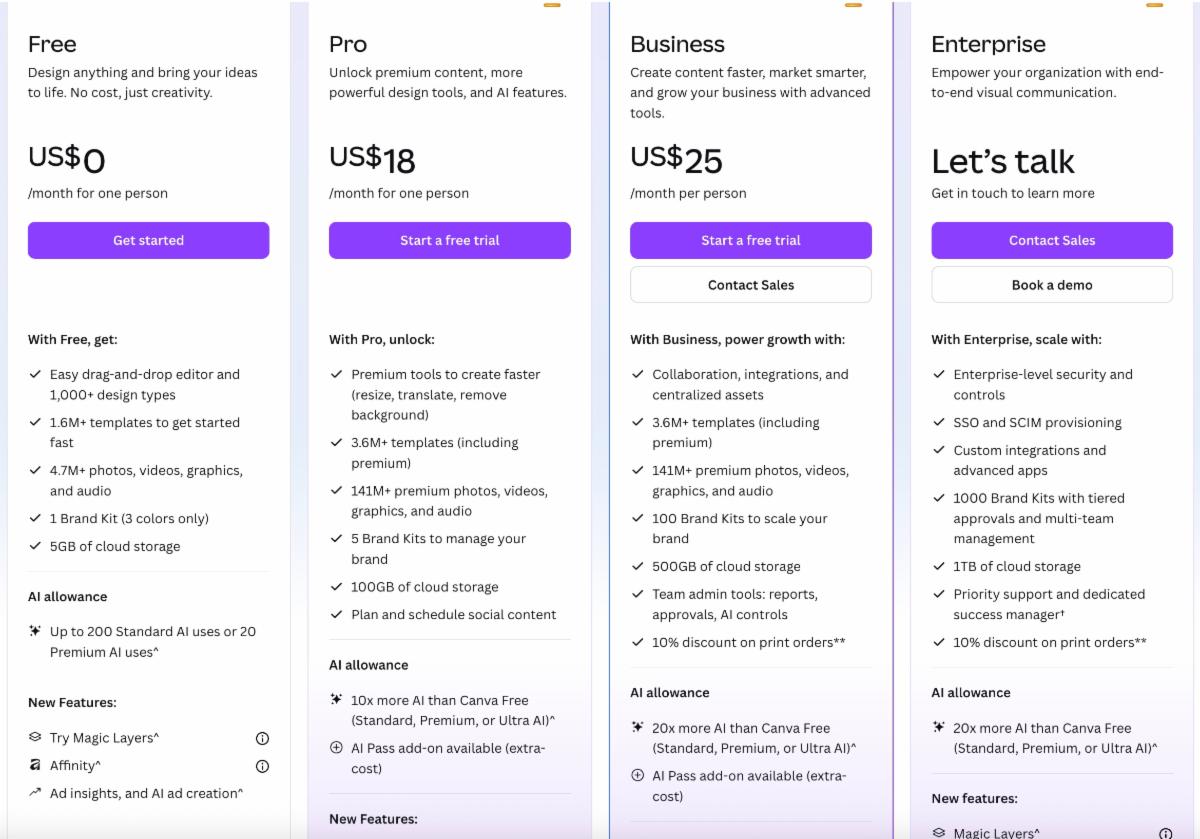Click sparkle icon in Pro AI allowance
This screenshot has width=1200, height=839.
pos(336,699)
